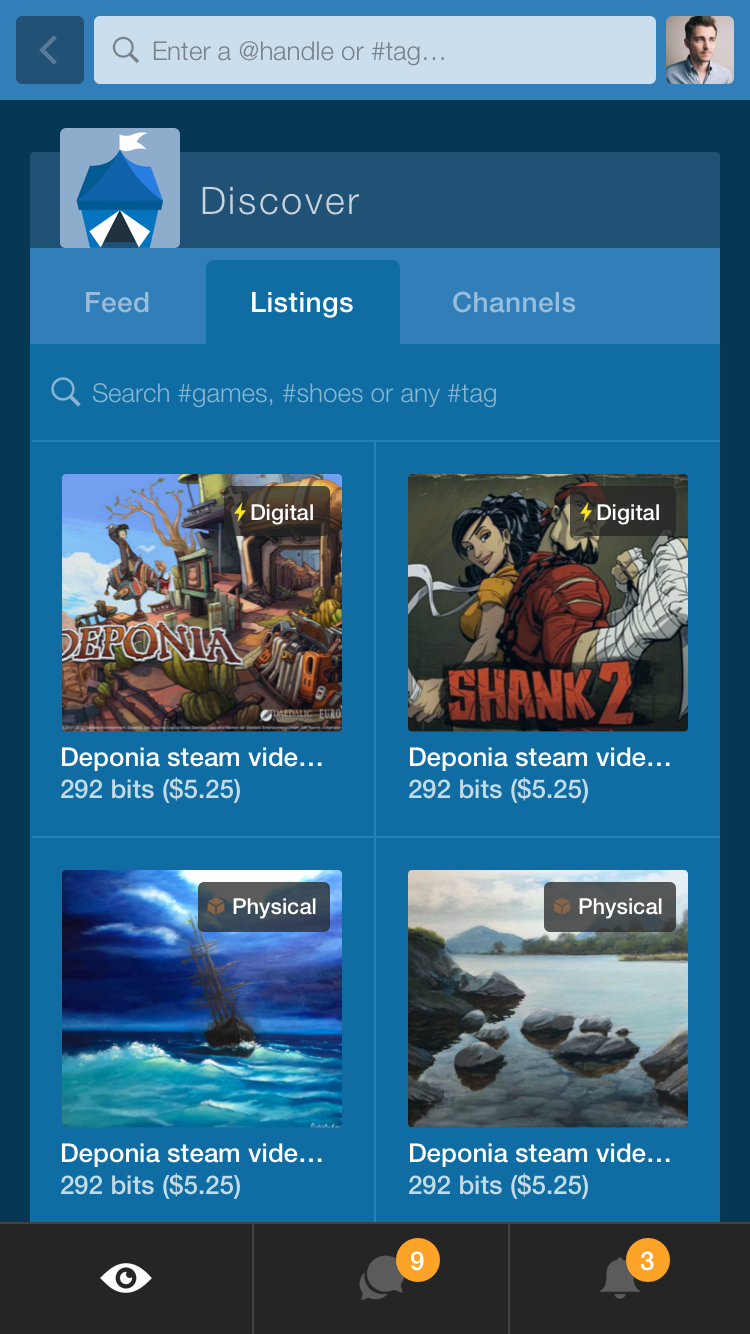Viewport: 750px width, 1334px height.
Task: Tap the Digital badge on Deponia image
Action: pos(275,512)
